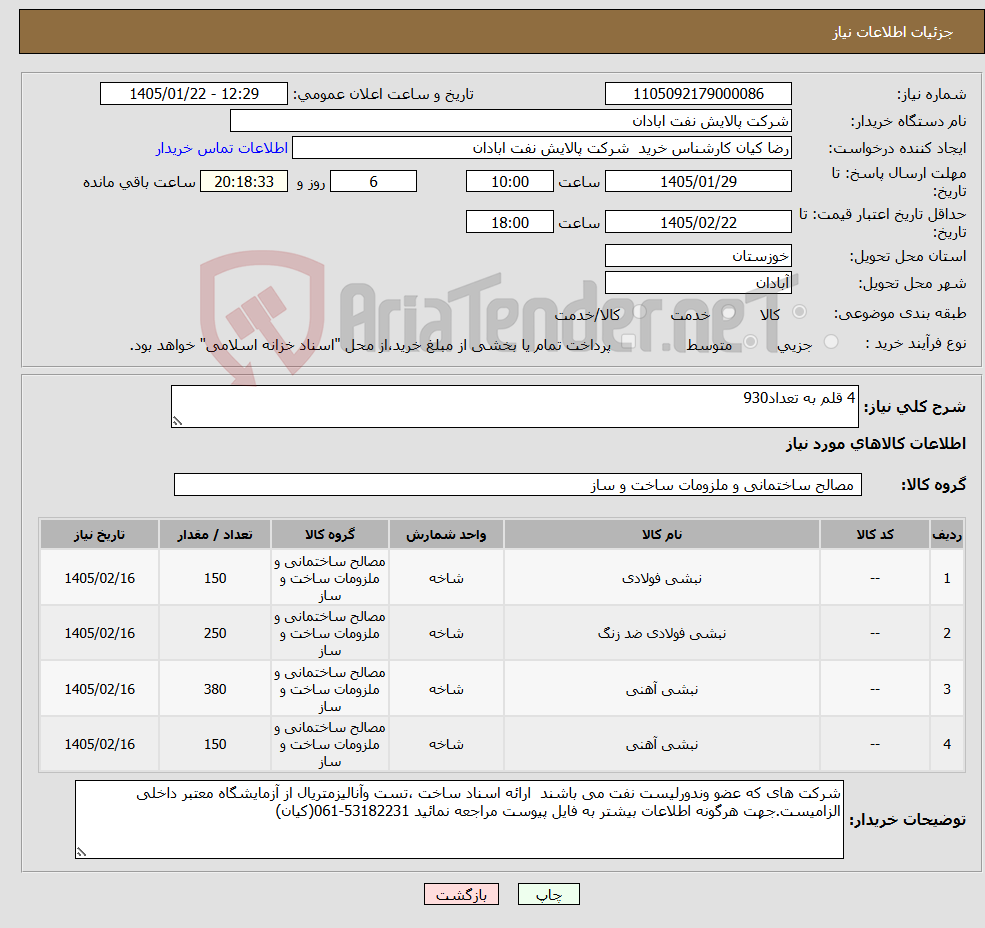The width and height of the screenshot is (985, 928).
Task: Click the ردیف column header
Action: (947, 534)
